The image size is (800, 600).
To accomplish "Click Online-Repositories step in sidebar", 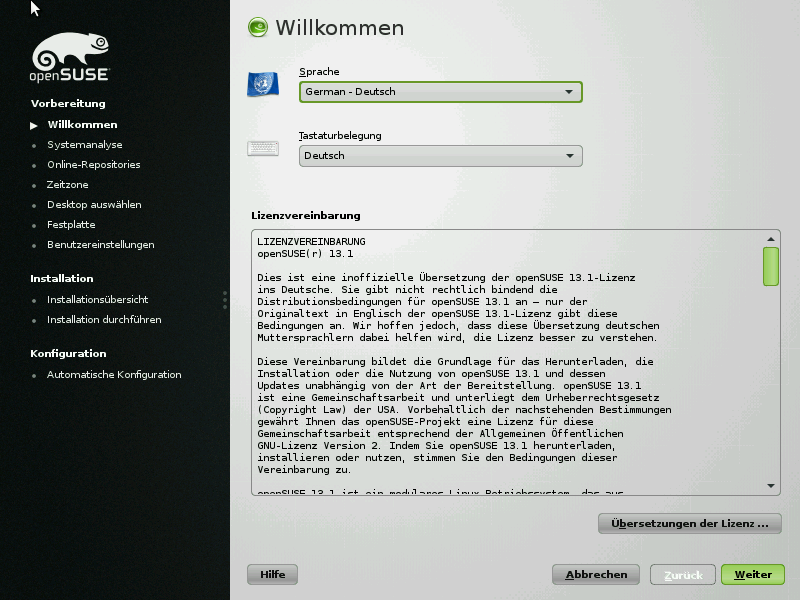I will (x=93, y=165).
